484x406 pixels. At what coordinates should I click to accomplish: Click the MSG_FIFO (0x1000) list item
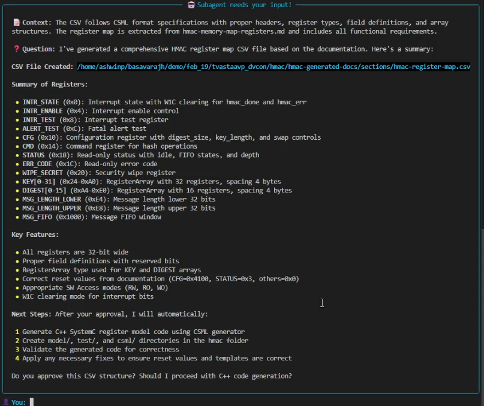(92, 217)
